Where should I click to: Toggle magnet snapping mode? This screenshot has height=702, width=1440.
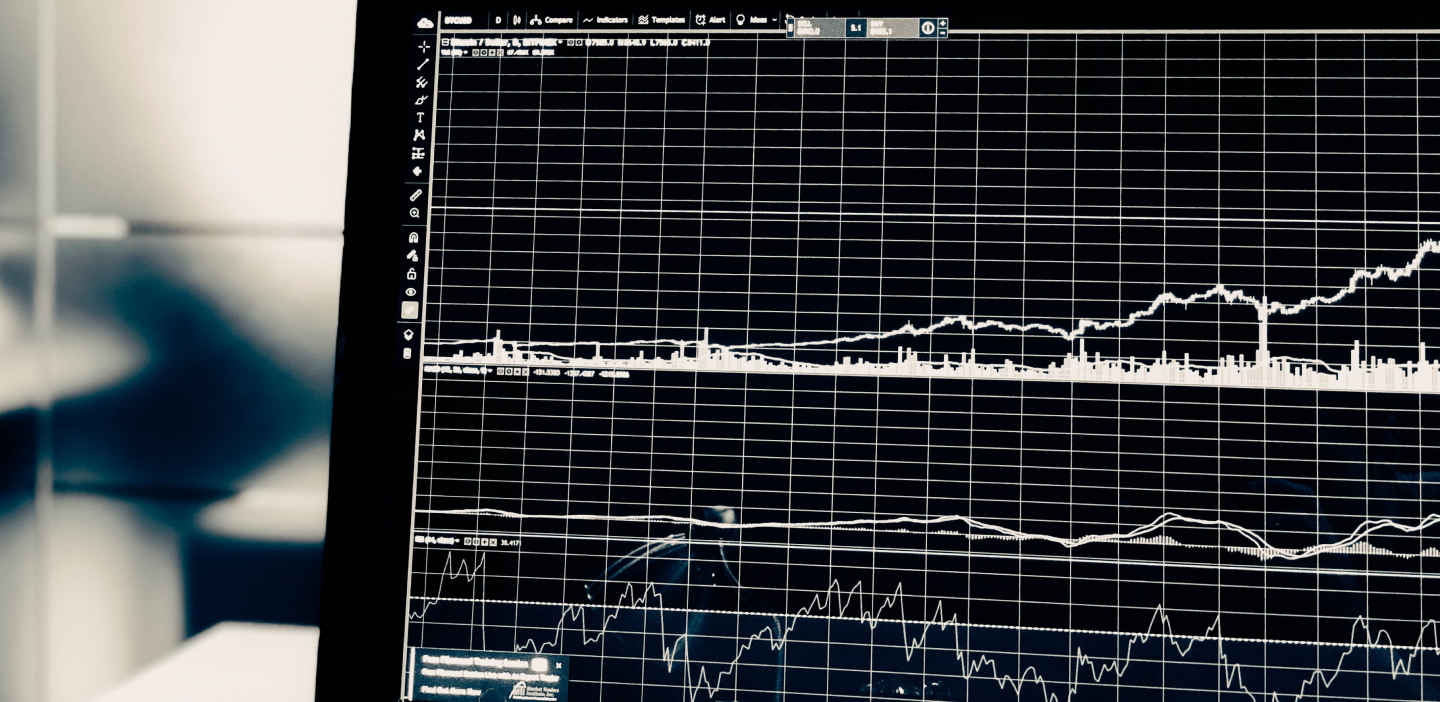coord(413,237)
